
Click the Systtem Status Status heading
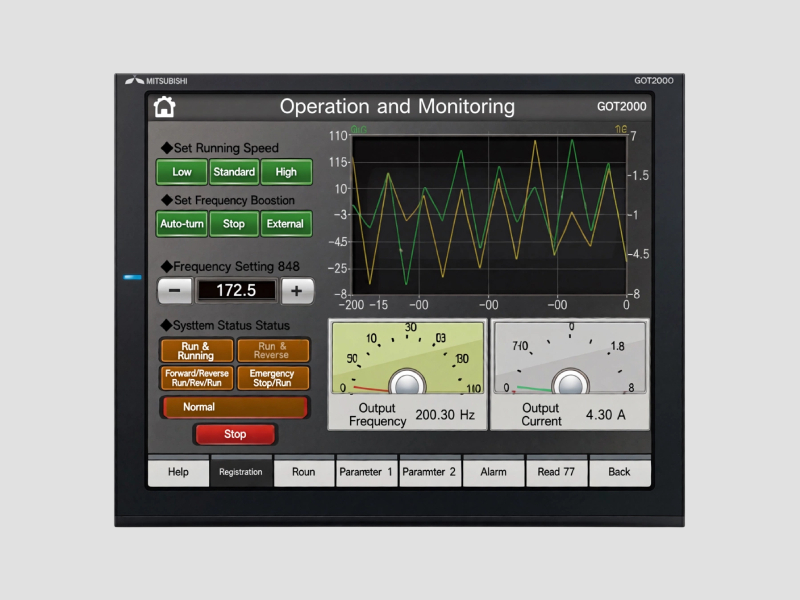click(226, 326)
